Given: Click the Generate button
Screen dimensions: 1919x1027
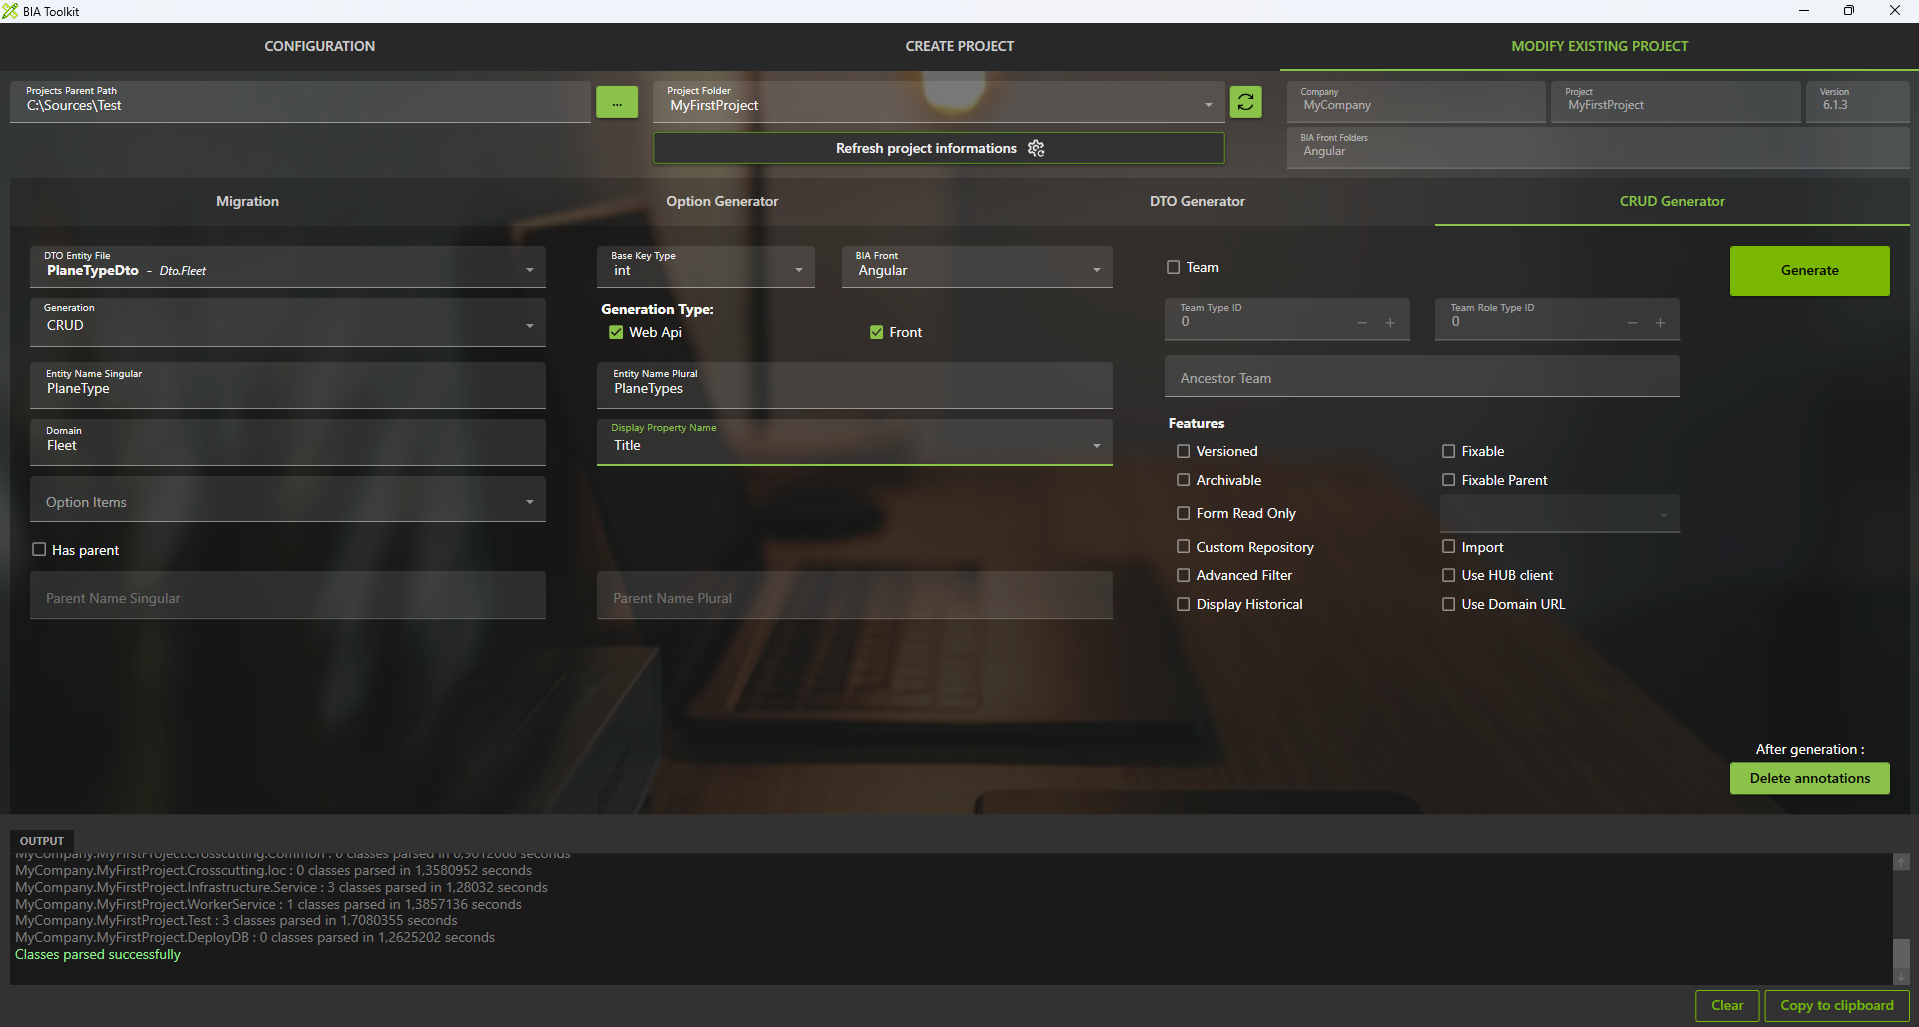Looking at the screenshot, I should pyautogui.click(x=1810, y=270).
